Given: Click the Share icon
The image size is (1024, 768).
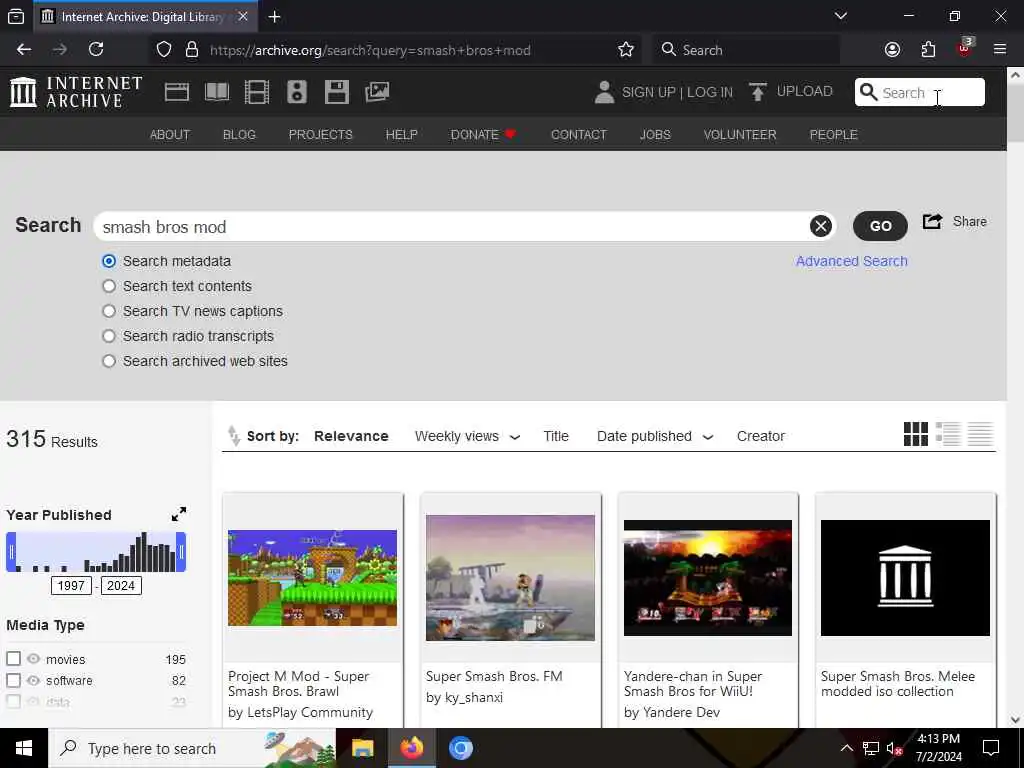Looking at the screenshot, I should click(x=932, y=221).
